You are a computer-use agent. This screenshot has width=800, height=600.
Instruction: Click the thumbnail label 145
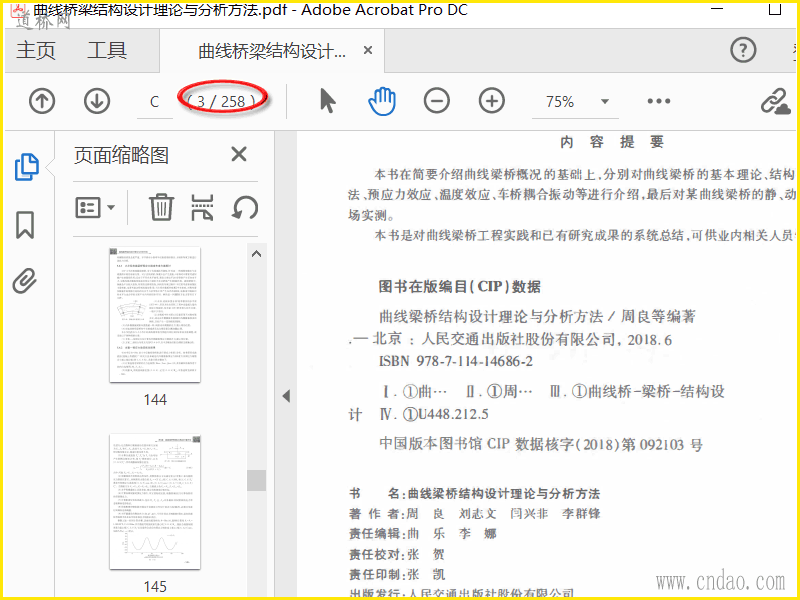155,587
